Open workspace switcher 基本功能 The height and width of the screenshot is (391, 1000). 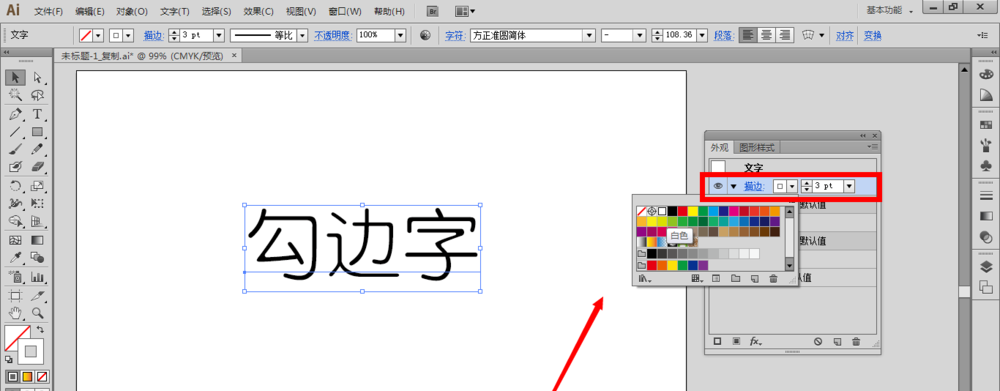[x=890, y=11]
